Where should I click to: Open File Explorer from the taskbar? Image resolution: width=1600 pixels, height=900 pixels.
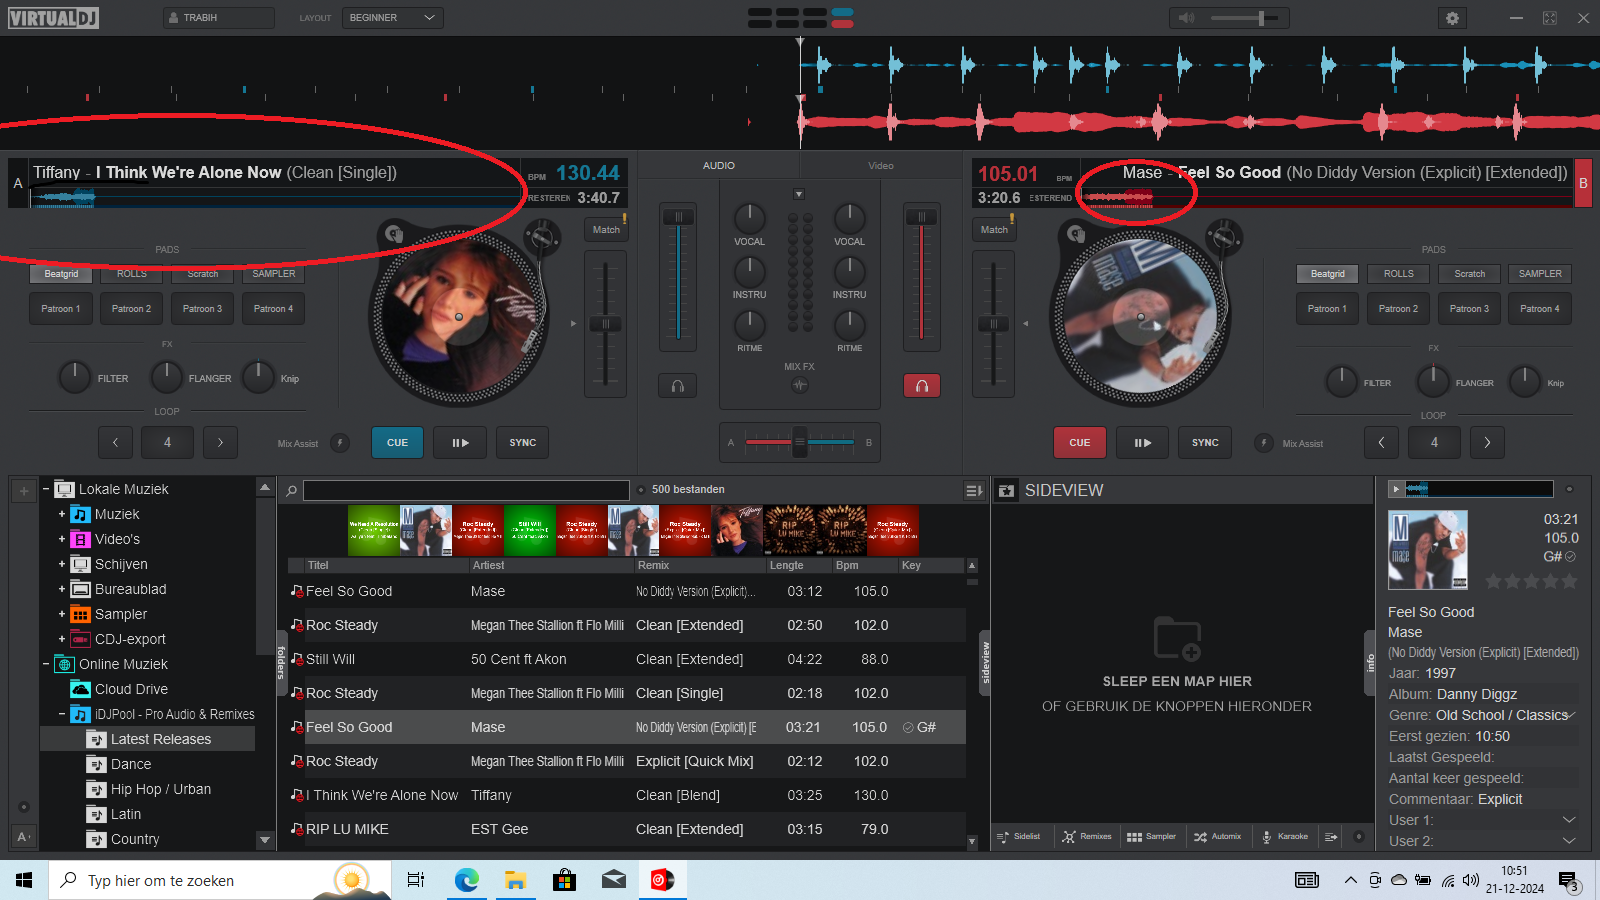coord(515,880)
